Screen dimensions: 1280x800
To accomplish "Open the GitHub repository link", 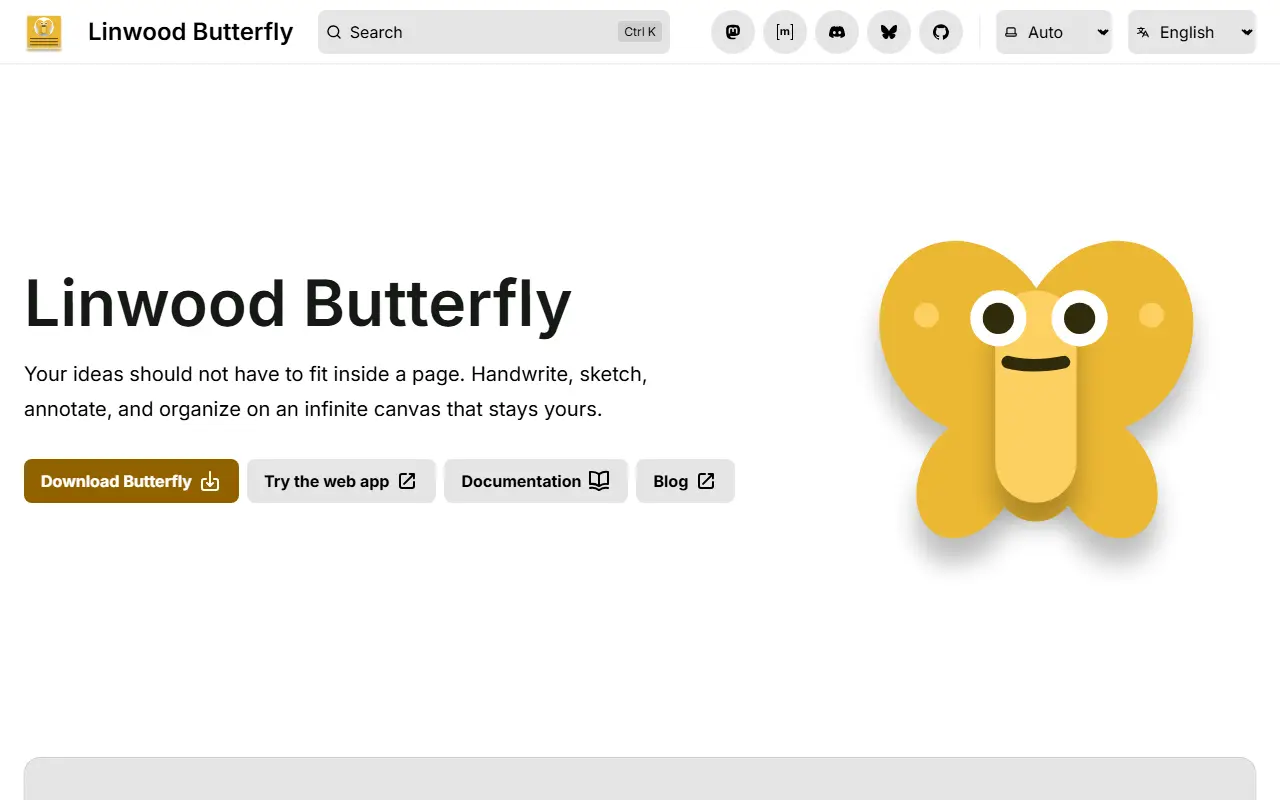I will [x=941, y=32].
